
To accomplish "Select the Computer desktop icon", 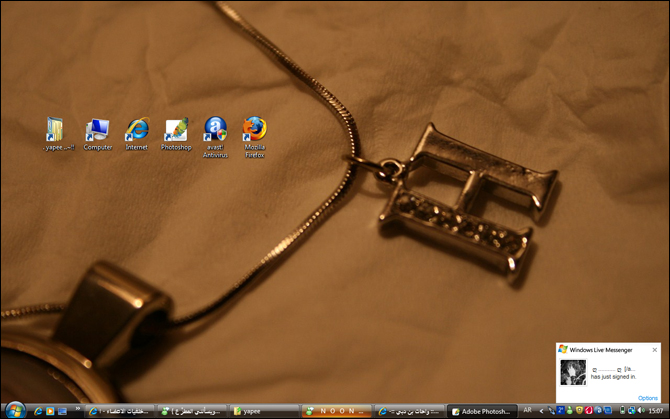I will [x=98, y=131].
